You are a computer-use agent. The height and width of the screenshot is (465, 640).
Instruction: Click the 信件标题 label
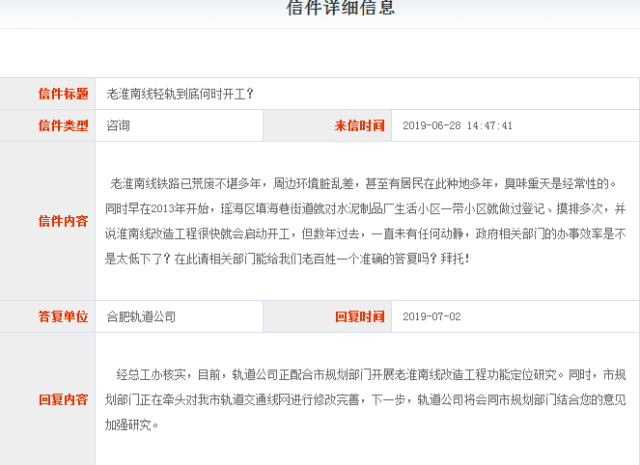pyautogui.click(x=63, y=94)
